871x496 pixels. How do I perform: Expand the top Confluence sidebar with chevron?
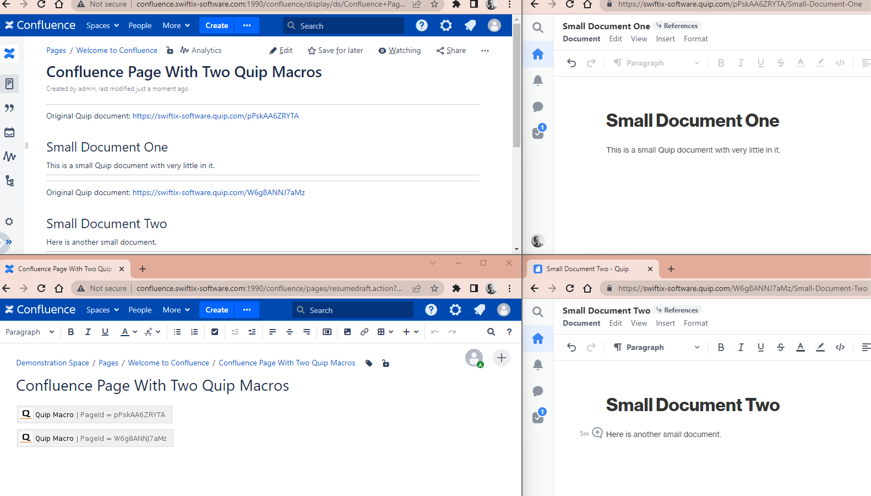click(x=9, y=242)
